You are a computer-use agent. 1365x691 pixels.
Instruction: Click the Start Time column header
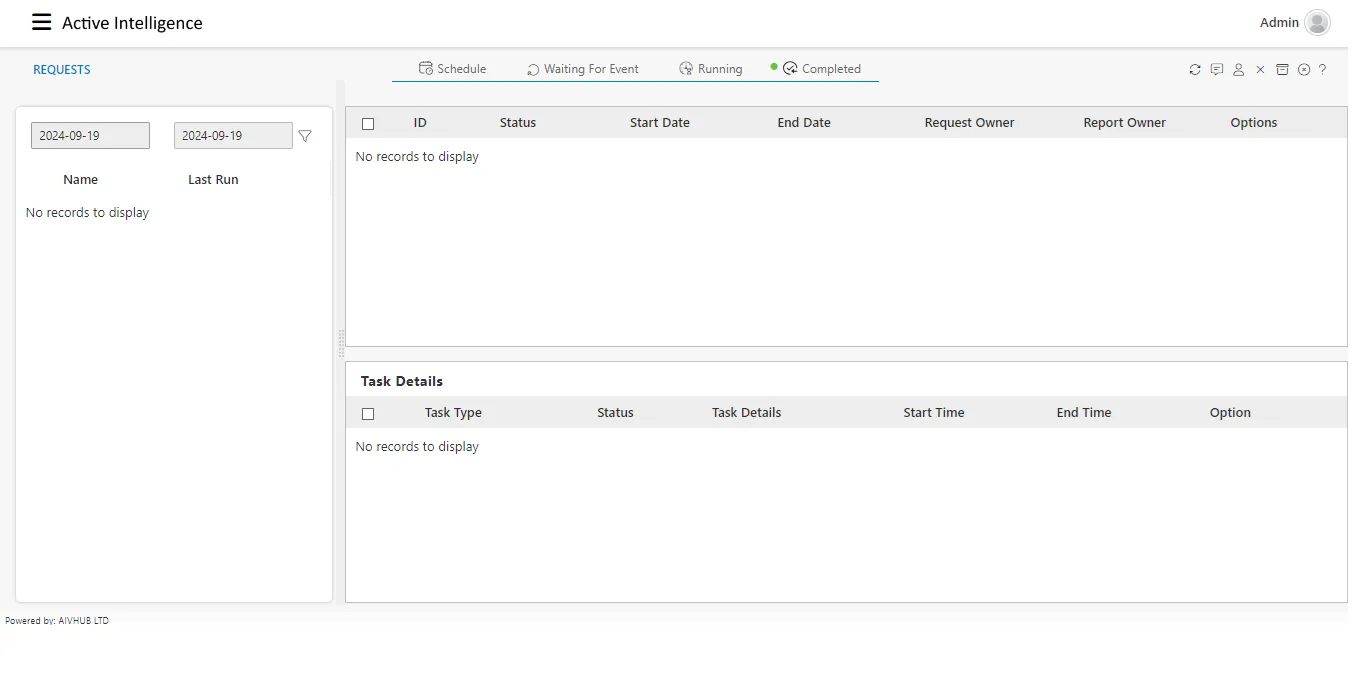coord(934,413)
